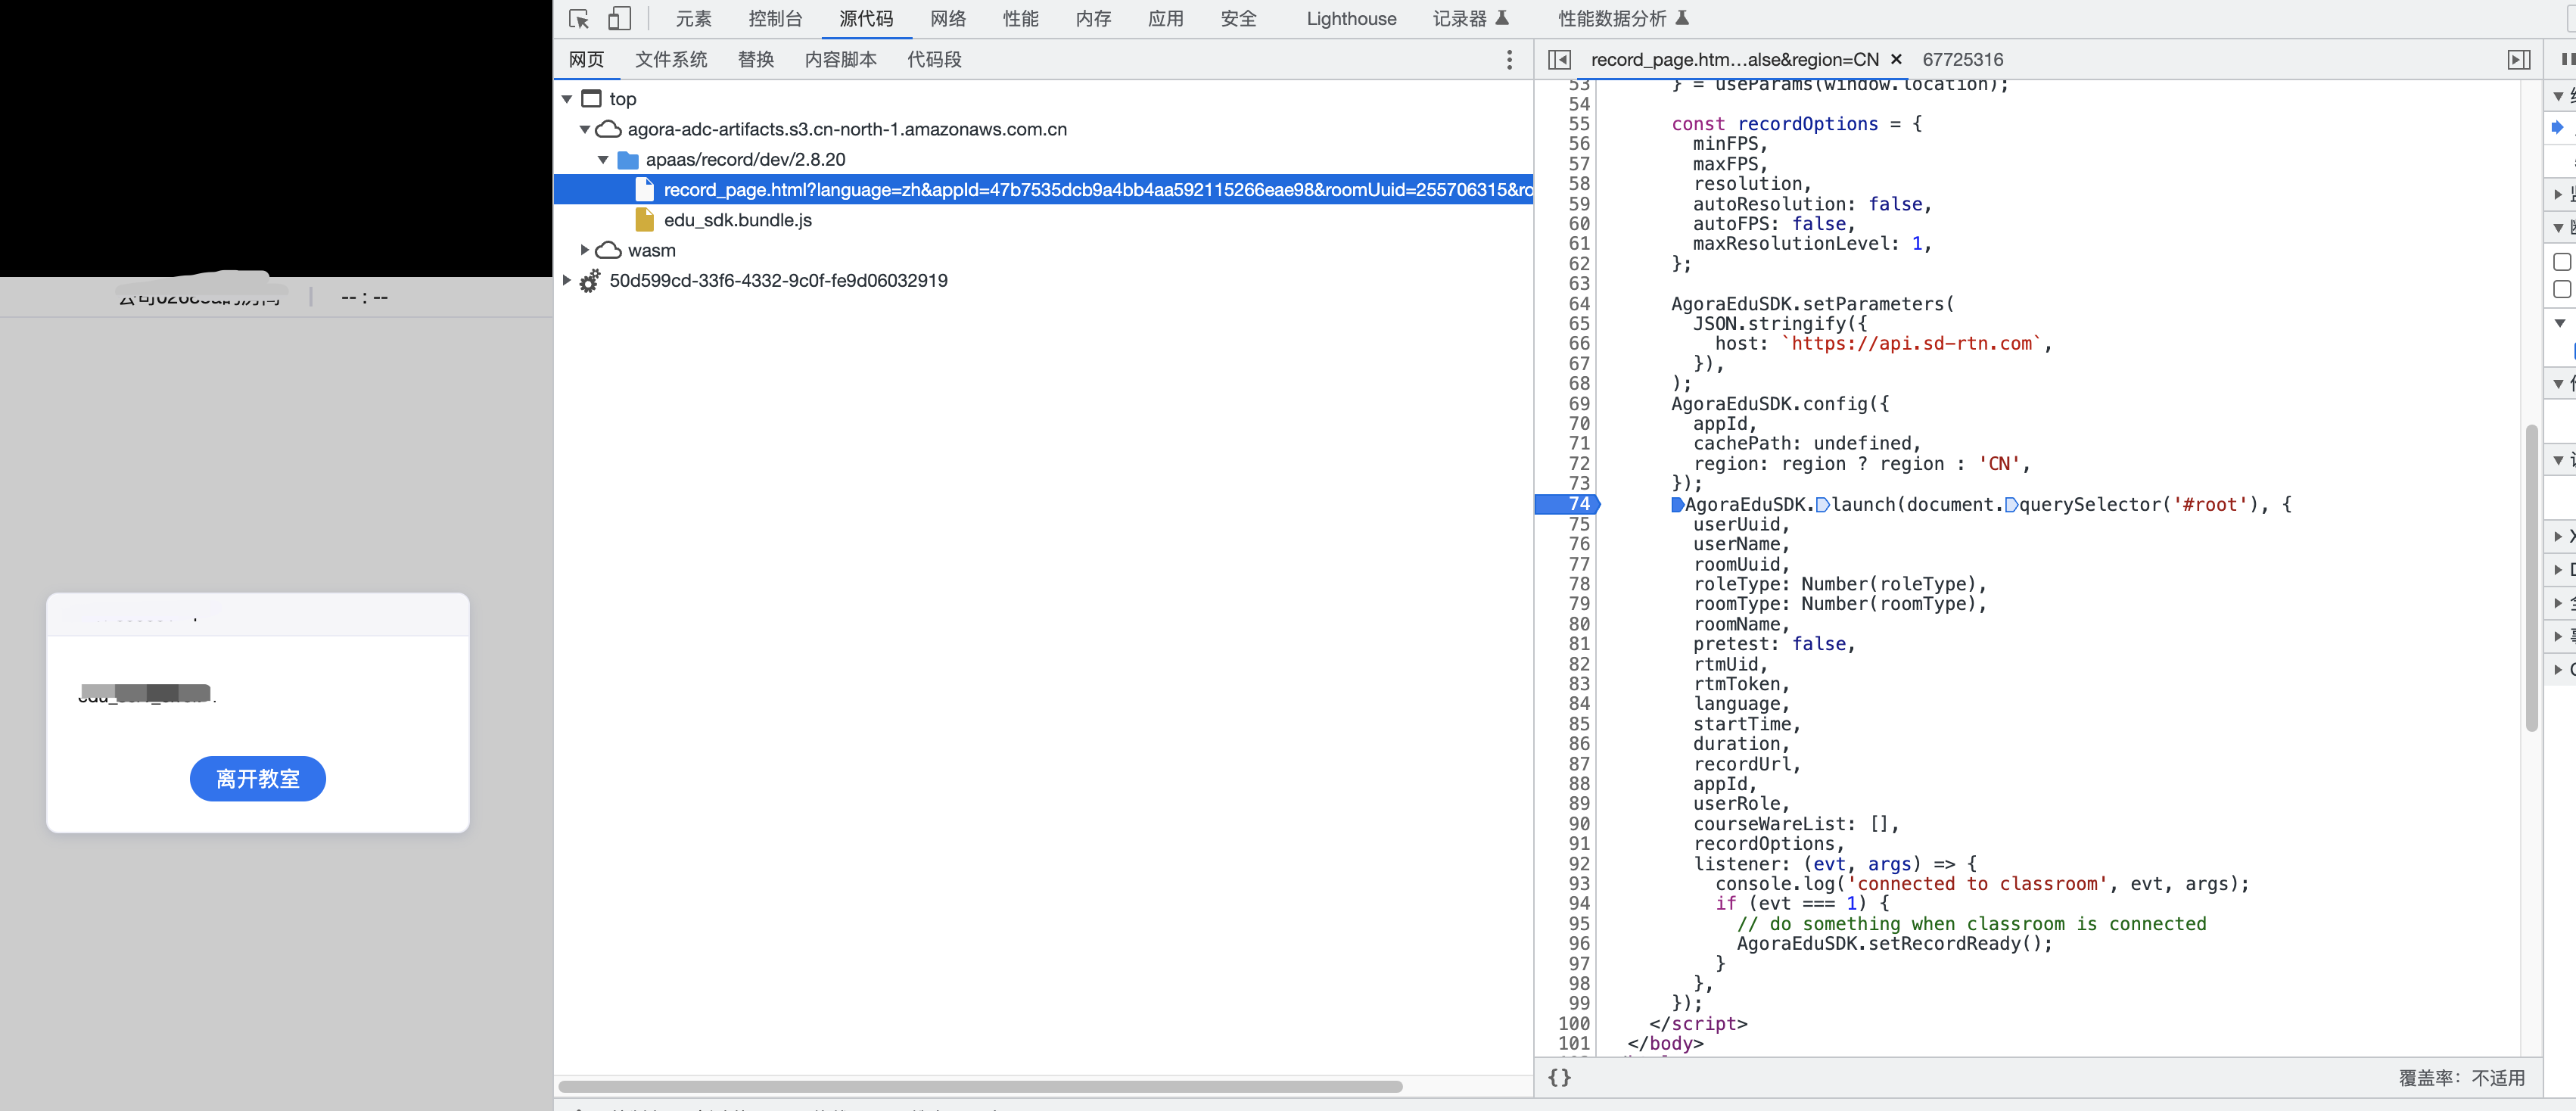The height and width of the screenshot is (1111, 2576).
Task: Open the 安全 tab
Action: [x=1238, y=19]
